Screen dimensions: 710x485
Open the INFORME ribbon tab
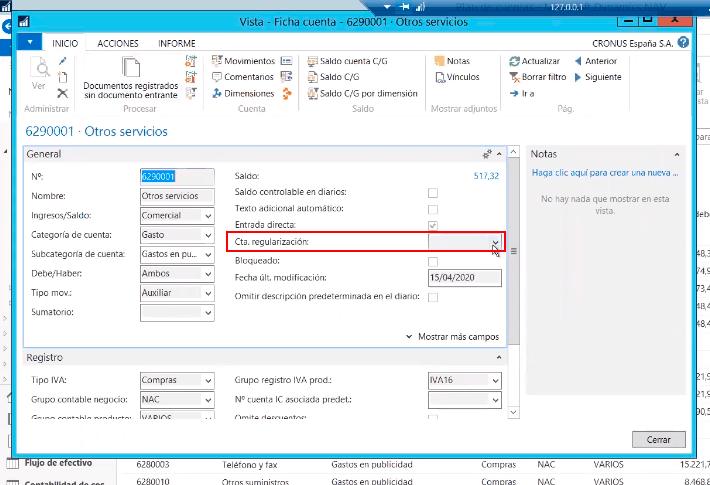click(177, 44)
